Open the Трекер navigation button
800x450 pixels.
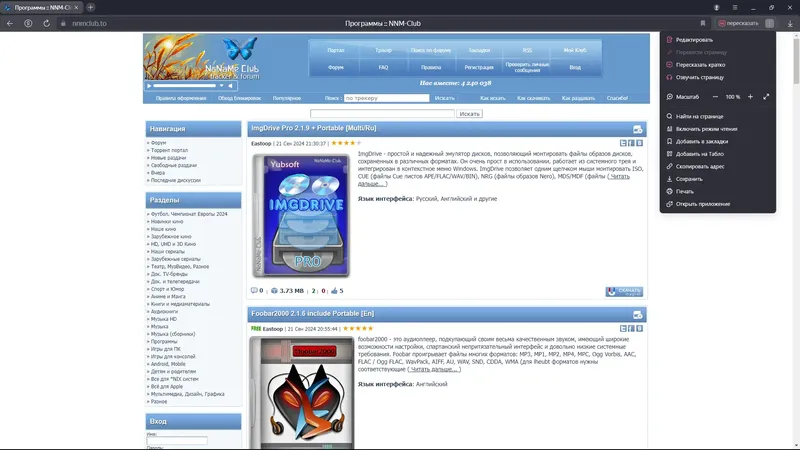(383, 50)
